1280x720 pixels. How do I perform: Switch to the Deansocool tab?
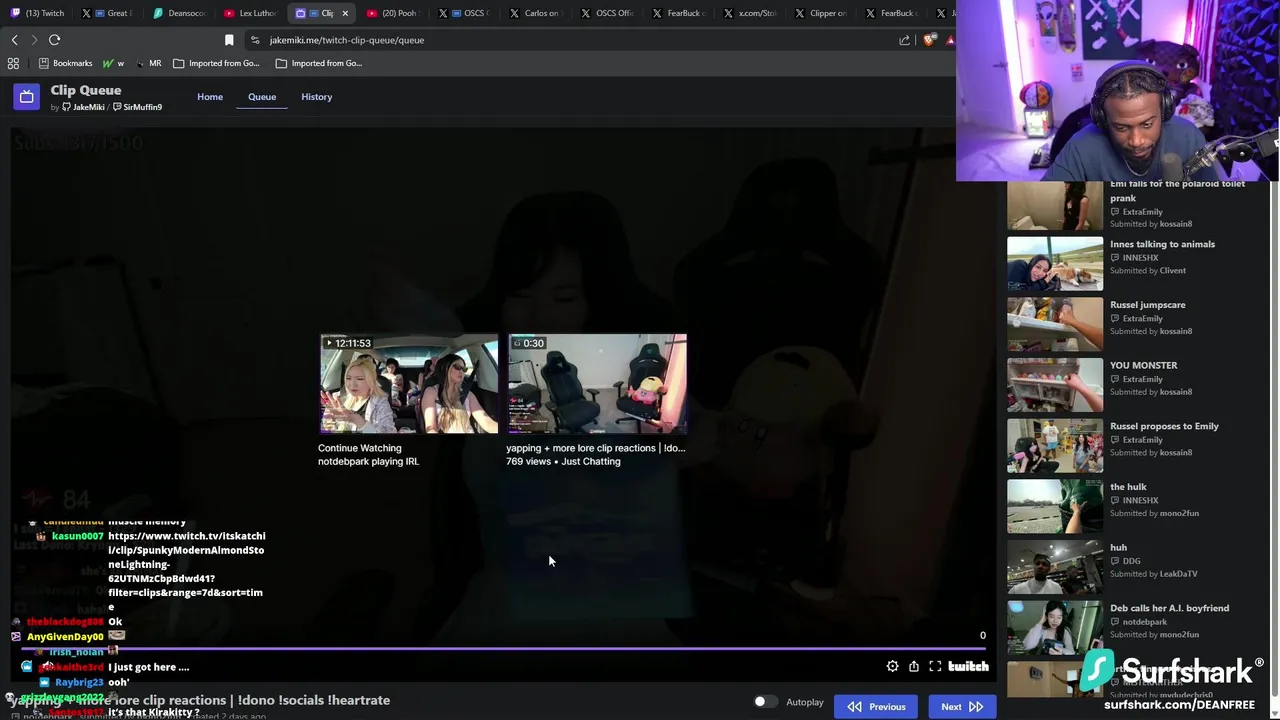[179, 13]
